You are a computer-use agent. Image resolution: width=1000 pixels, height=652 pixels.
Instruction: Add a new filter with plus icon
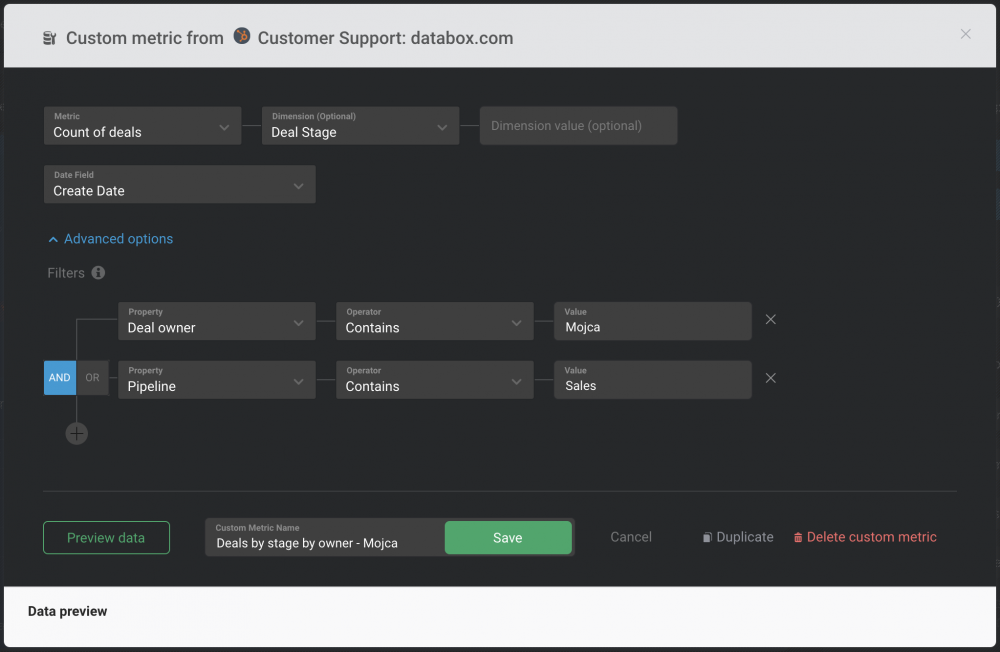click(77, 433)
